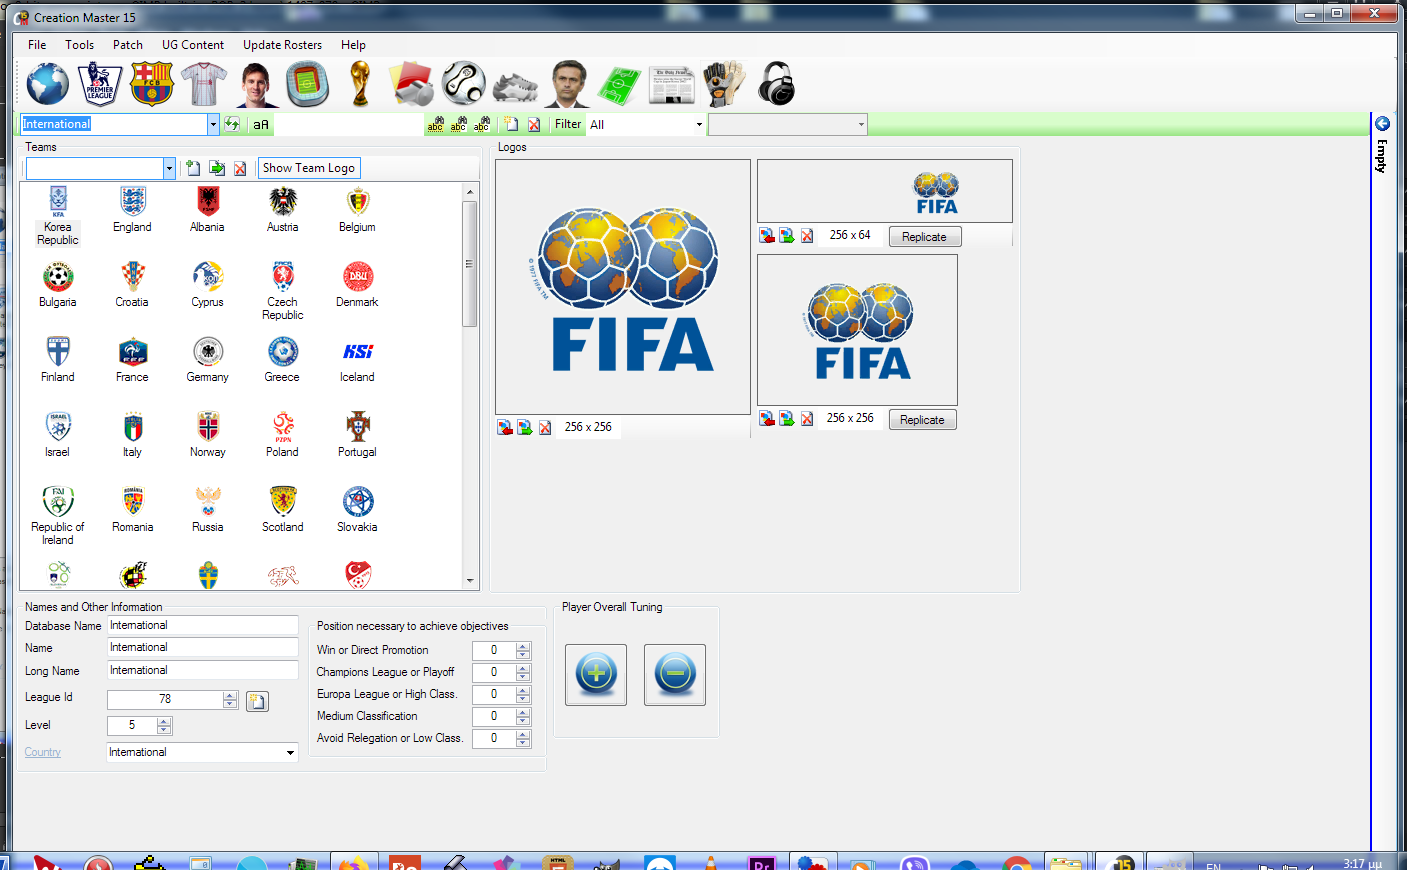
Task: Expand the International league selector dropdown
Action: (x=213, y=124)
